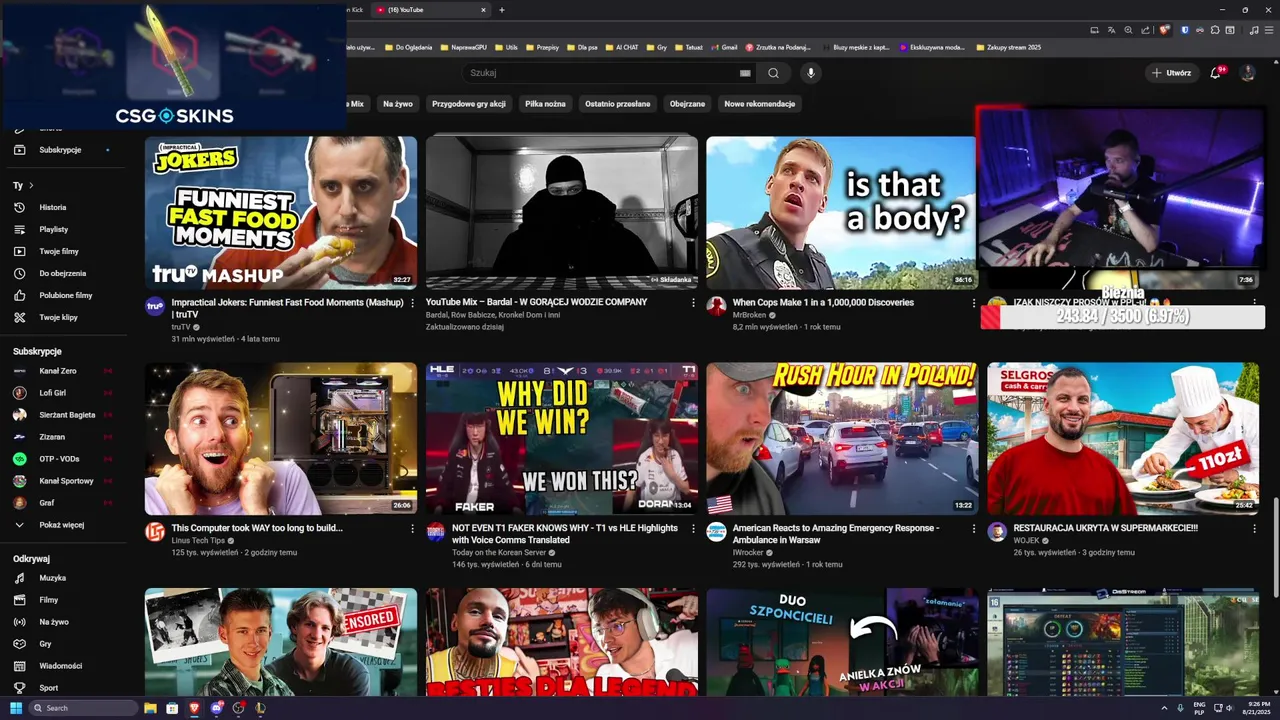This screenshot has width=1280, height=720.
Task: Select the Przygodowe gry akcji chip
Action: 469,104
